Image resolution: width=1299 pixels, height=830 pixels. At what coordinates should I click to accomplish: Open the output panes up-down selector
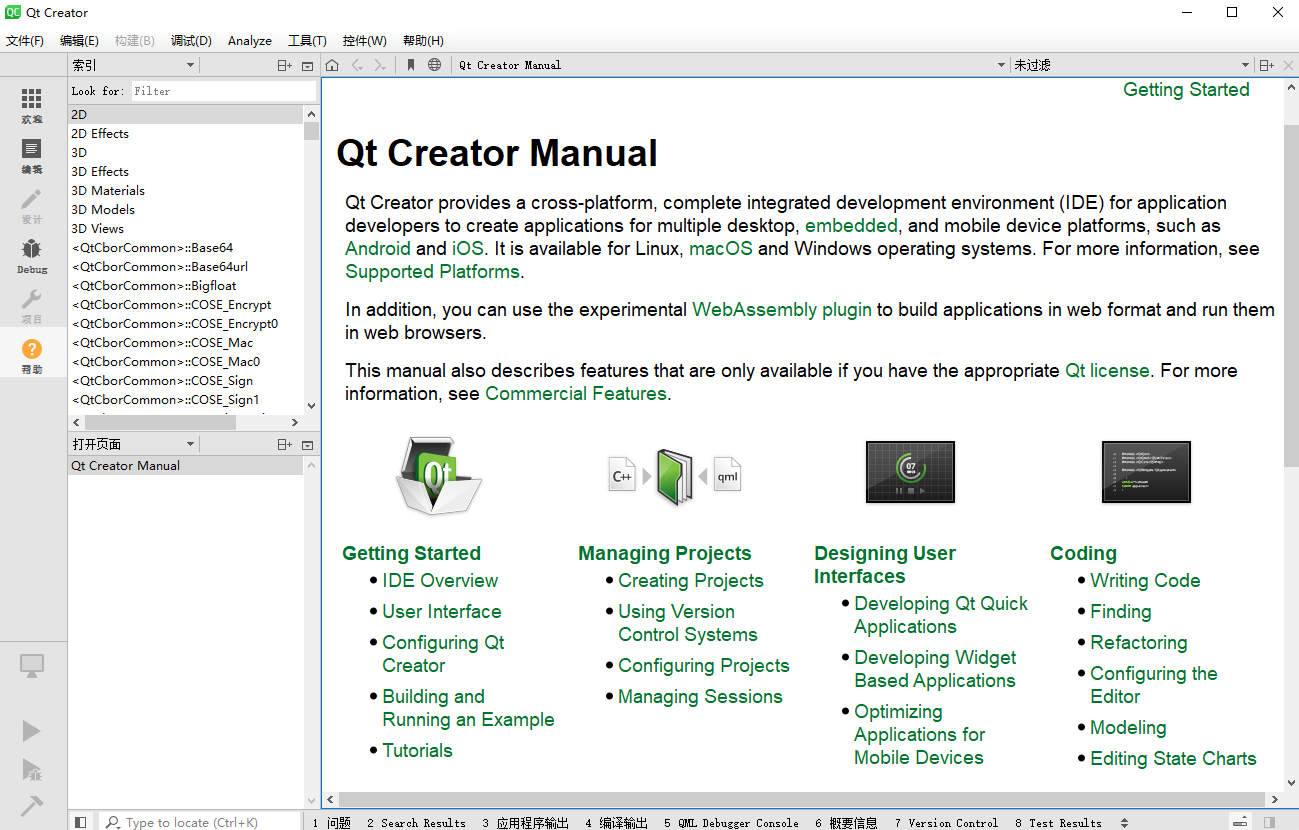coord(1124,822)
